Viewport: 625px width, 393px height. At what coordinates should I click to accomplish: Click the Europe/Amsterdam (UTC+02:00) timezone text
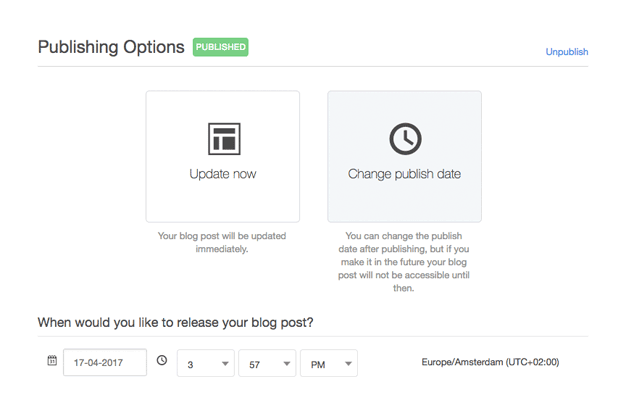click(x=490, y=362)
